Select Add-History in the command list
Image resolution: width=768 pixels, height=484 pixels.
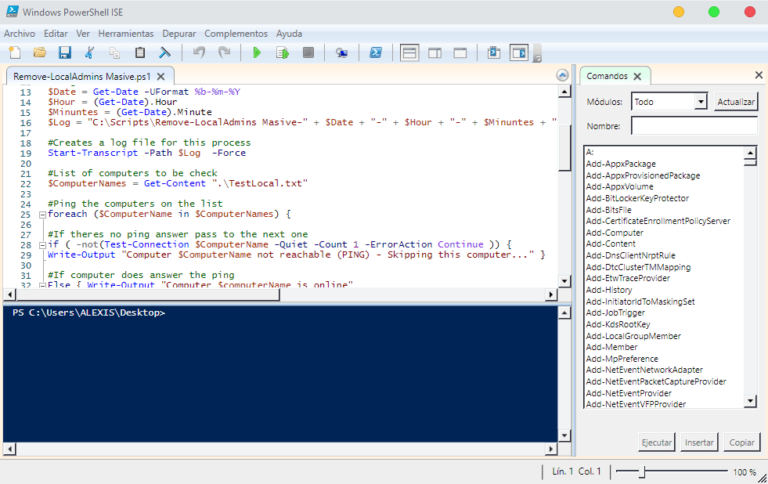pyautogui.click(x=609, y=290)
